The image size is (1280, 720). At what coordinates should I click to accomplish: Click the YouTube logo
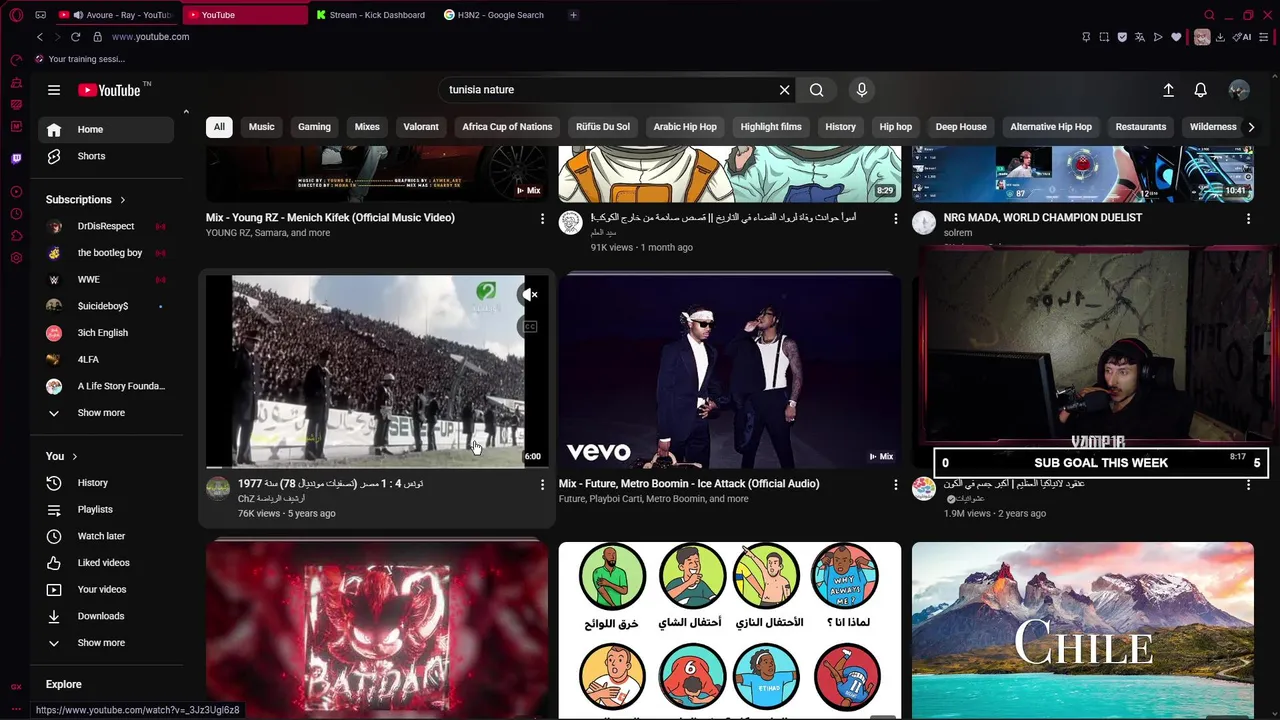pos(109,90)
